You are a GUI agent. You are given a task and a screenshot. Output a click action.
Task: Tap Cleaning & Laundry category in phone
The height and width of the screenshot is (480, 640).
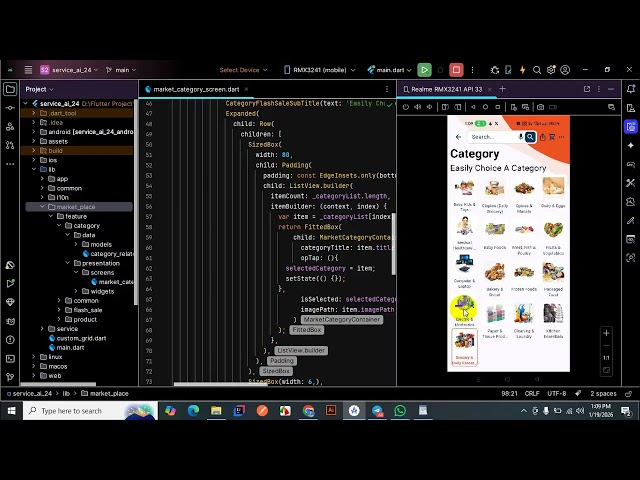[x=524, y=321]
